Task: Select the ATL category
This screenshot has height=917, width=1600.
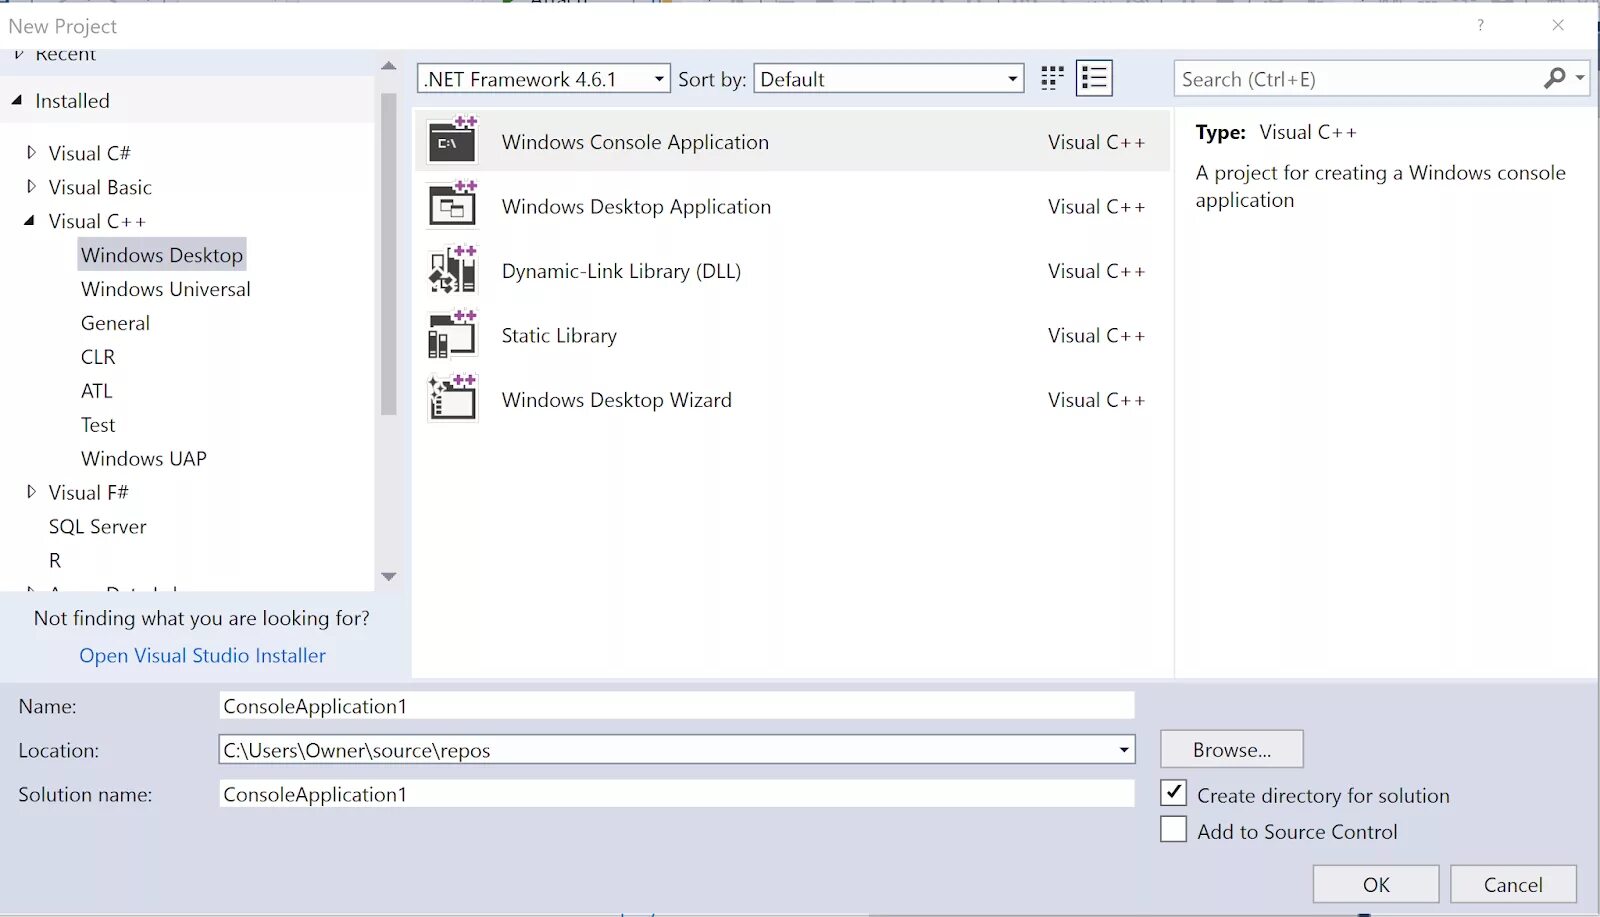Action: pos(96,391)
